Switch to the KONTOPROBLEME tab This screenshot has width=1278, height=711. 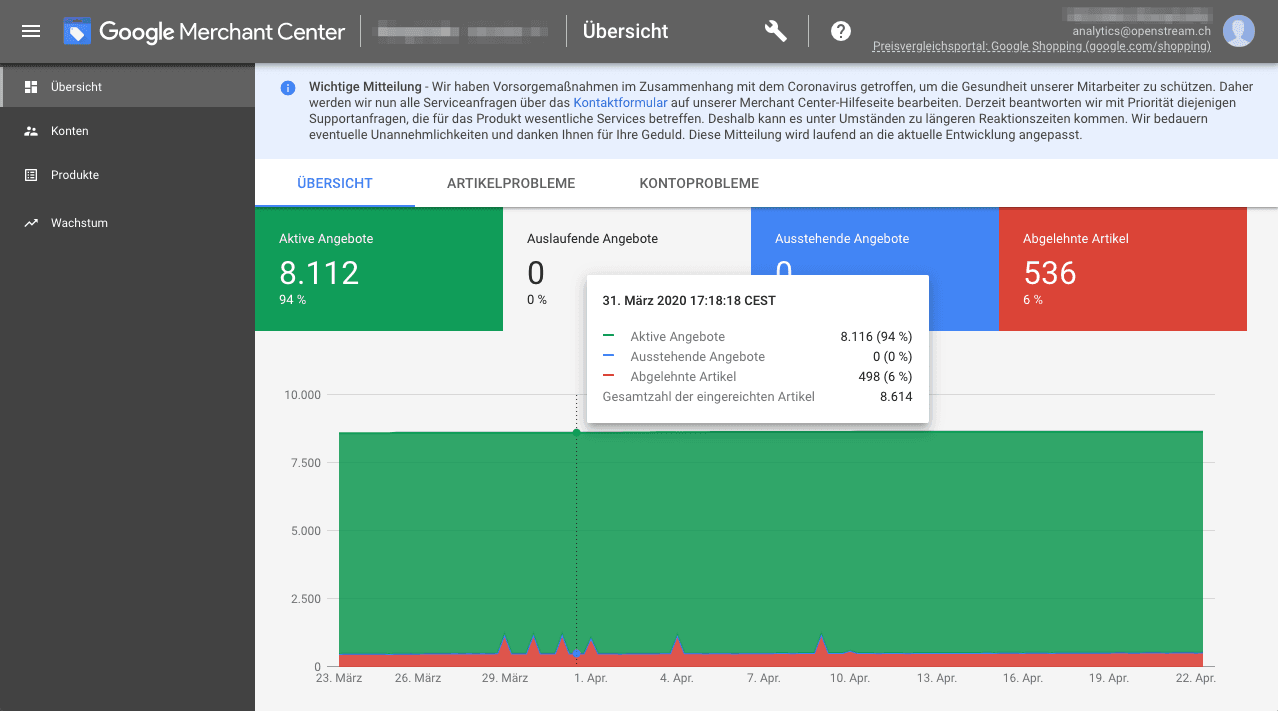tap(699, 184)
